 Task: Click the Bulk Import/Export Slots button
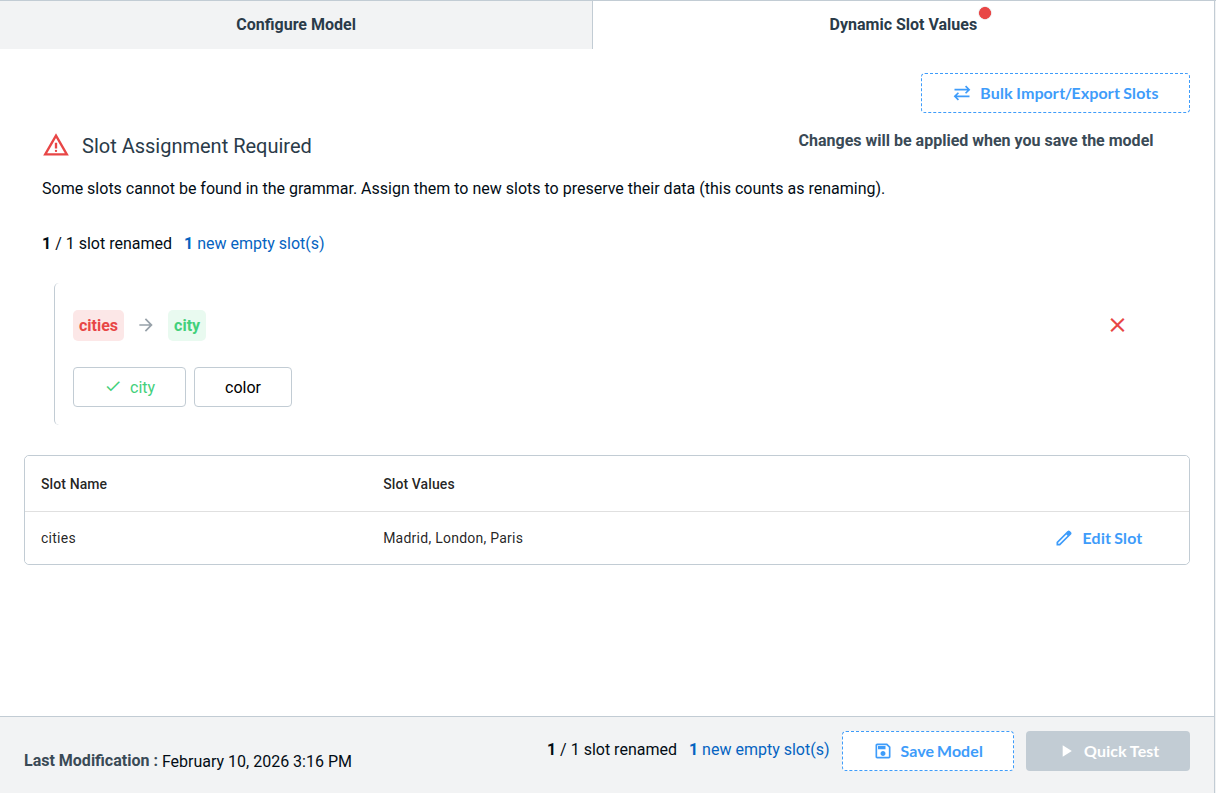(1055, 93)
